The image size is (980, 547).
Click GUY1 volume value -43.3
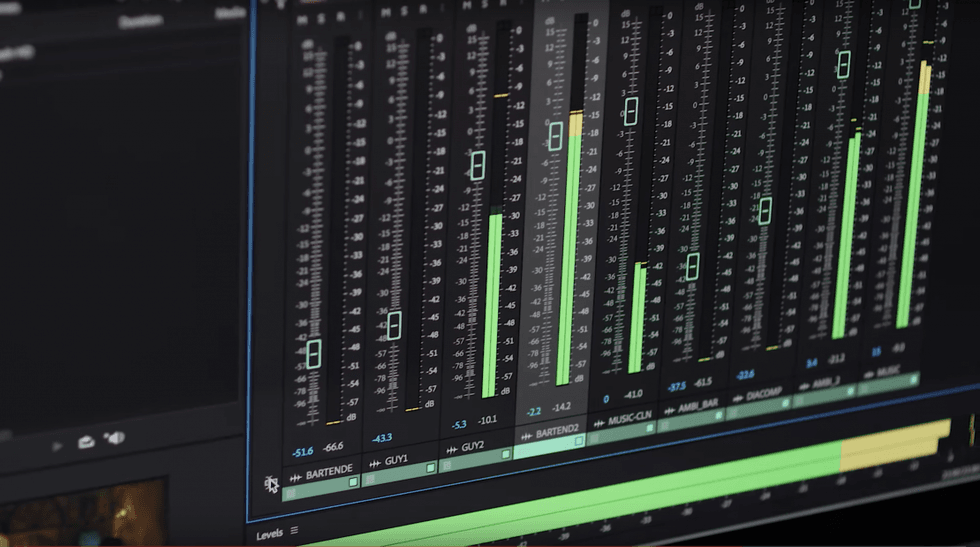[x=382, y=439]
